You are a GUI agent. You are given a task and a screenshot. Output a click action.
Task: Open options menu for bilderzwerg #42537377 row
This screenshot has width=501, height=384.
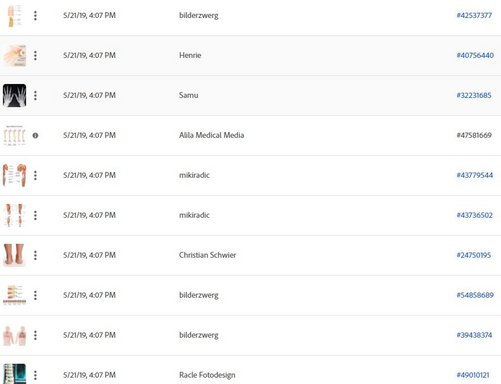pyautogui.click(x=35, y=15)
